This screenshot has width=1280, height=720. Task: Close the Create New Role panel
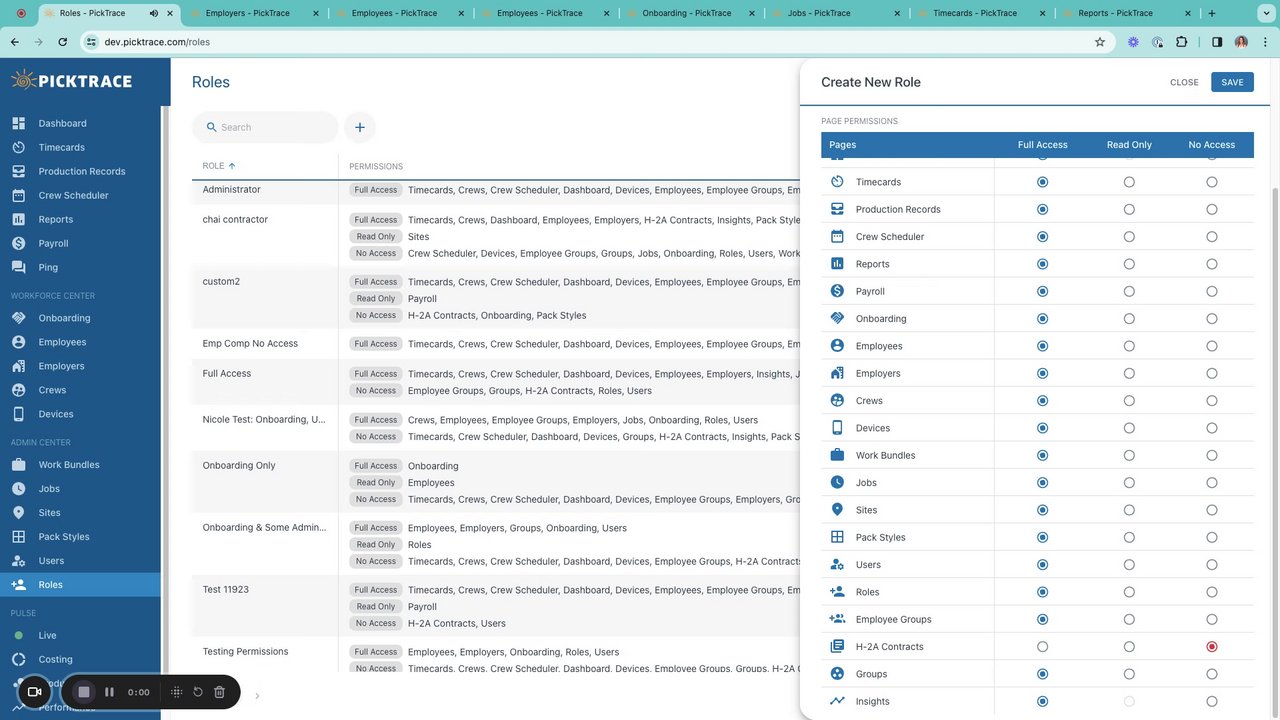1184,82
